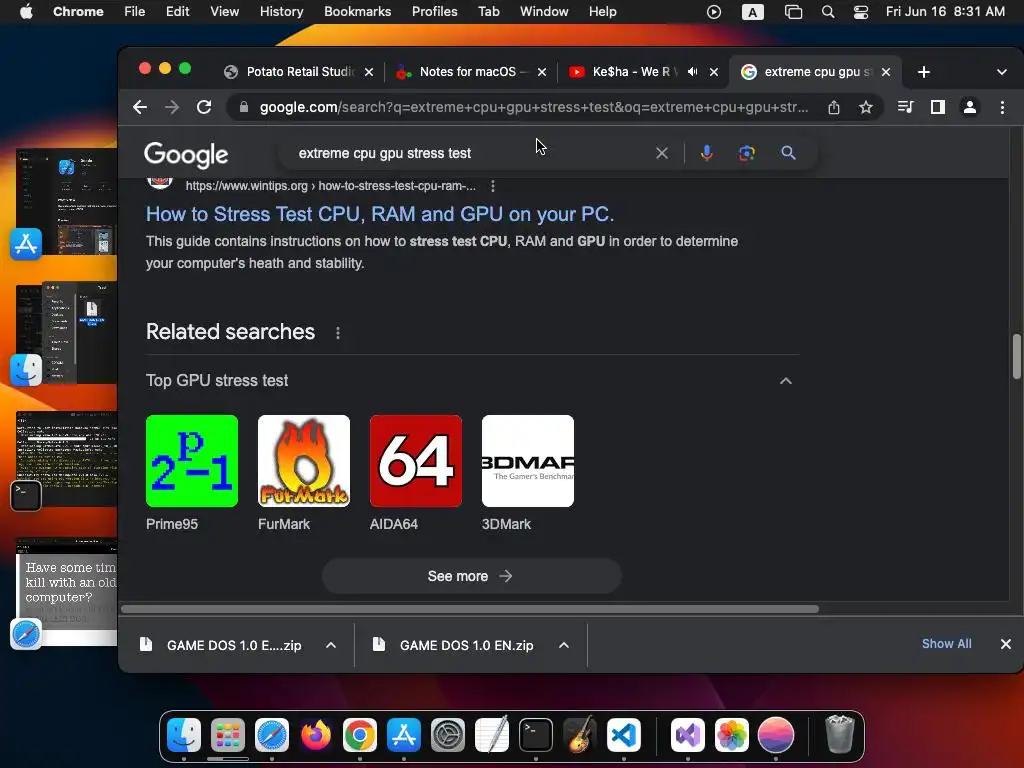Collapse the Top GPU stress test section
This screenshot has height=768, width=1024.
(x=786, y=381)
